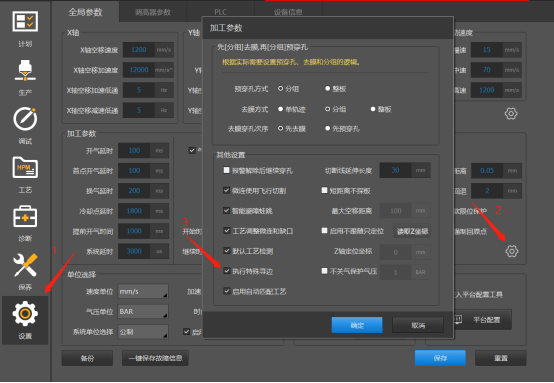Enable 报警解除后继续穿孔 checkbox

[x=226, y=170]
